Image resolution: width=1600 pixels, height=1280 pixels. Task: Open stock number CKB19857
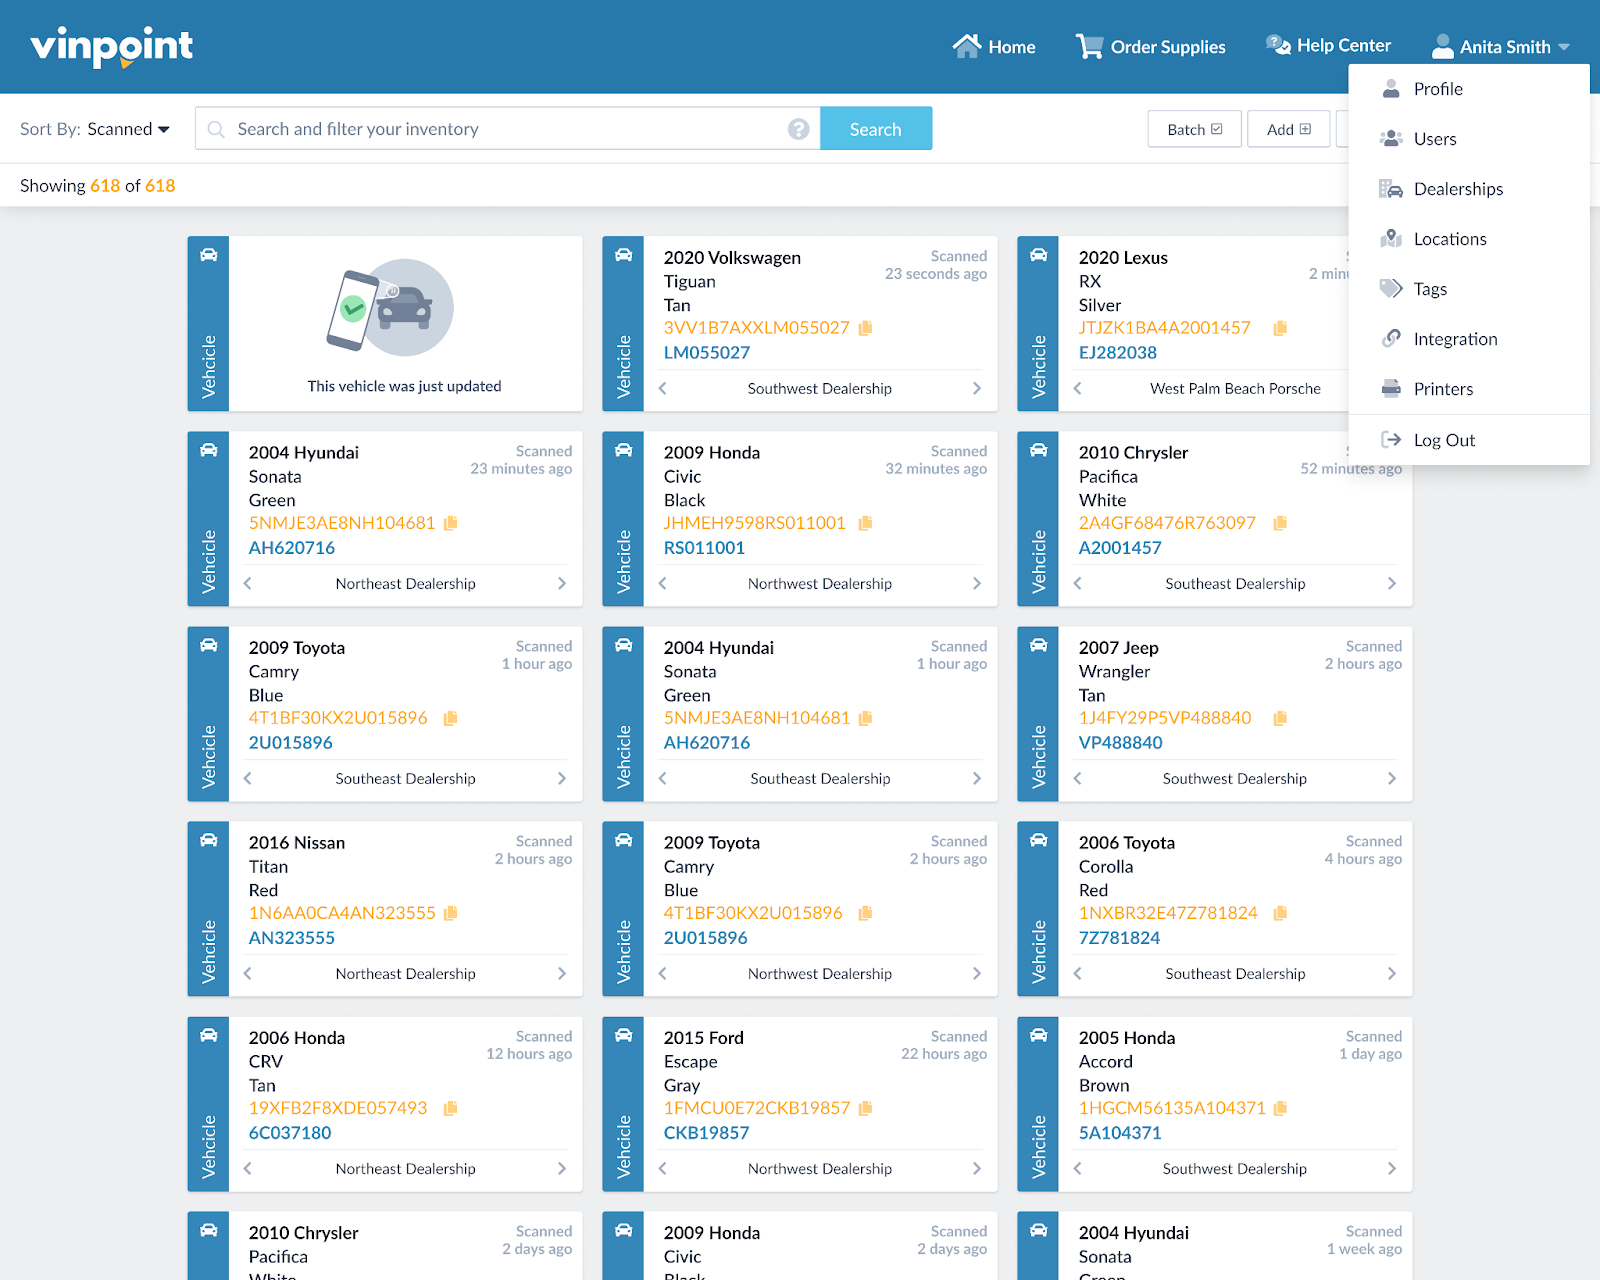(x=707, y=1133)
